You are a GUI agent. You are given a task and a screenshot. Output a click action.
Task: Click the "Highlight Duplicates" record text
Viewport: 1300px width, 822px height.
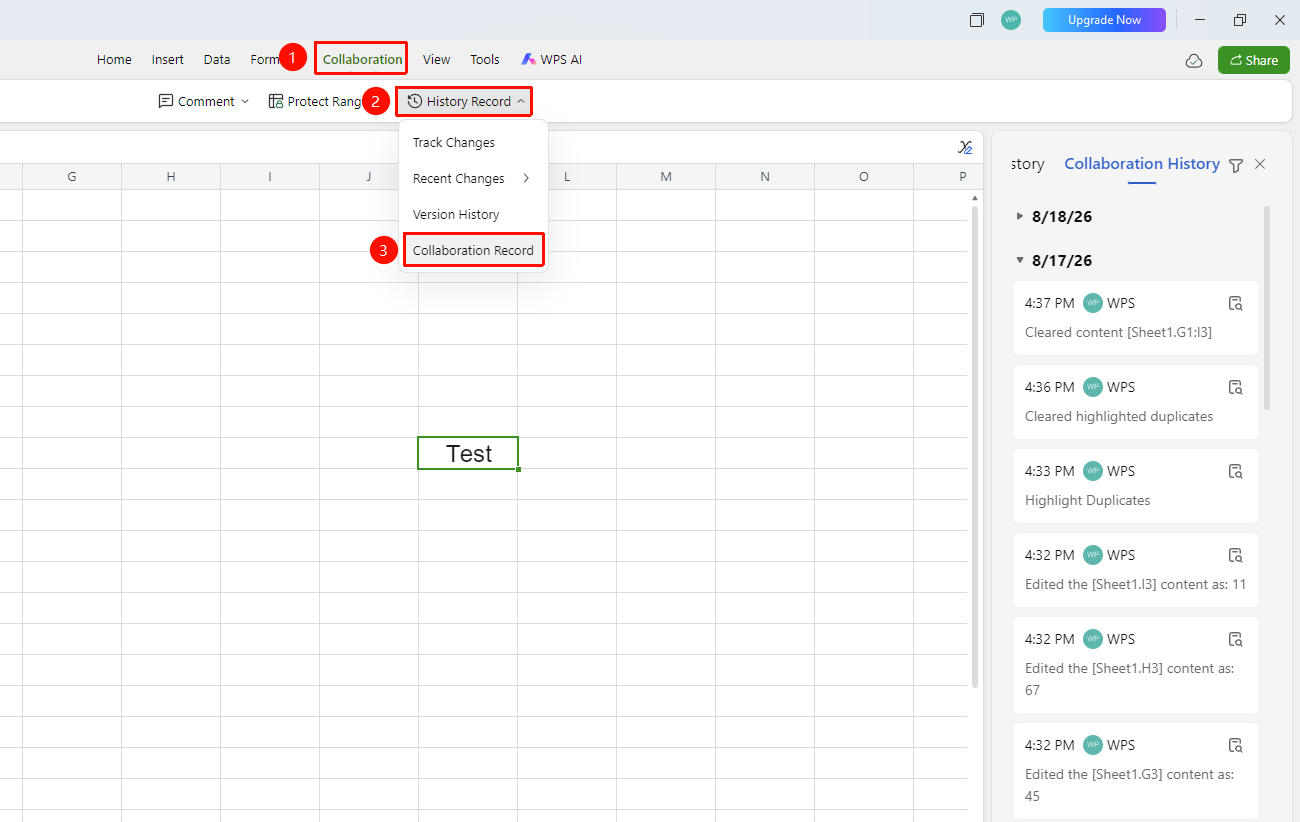pyautogui.click(x=1088, y=501)
